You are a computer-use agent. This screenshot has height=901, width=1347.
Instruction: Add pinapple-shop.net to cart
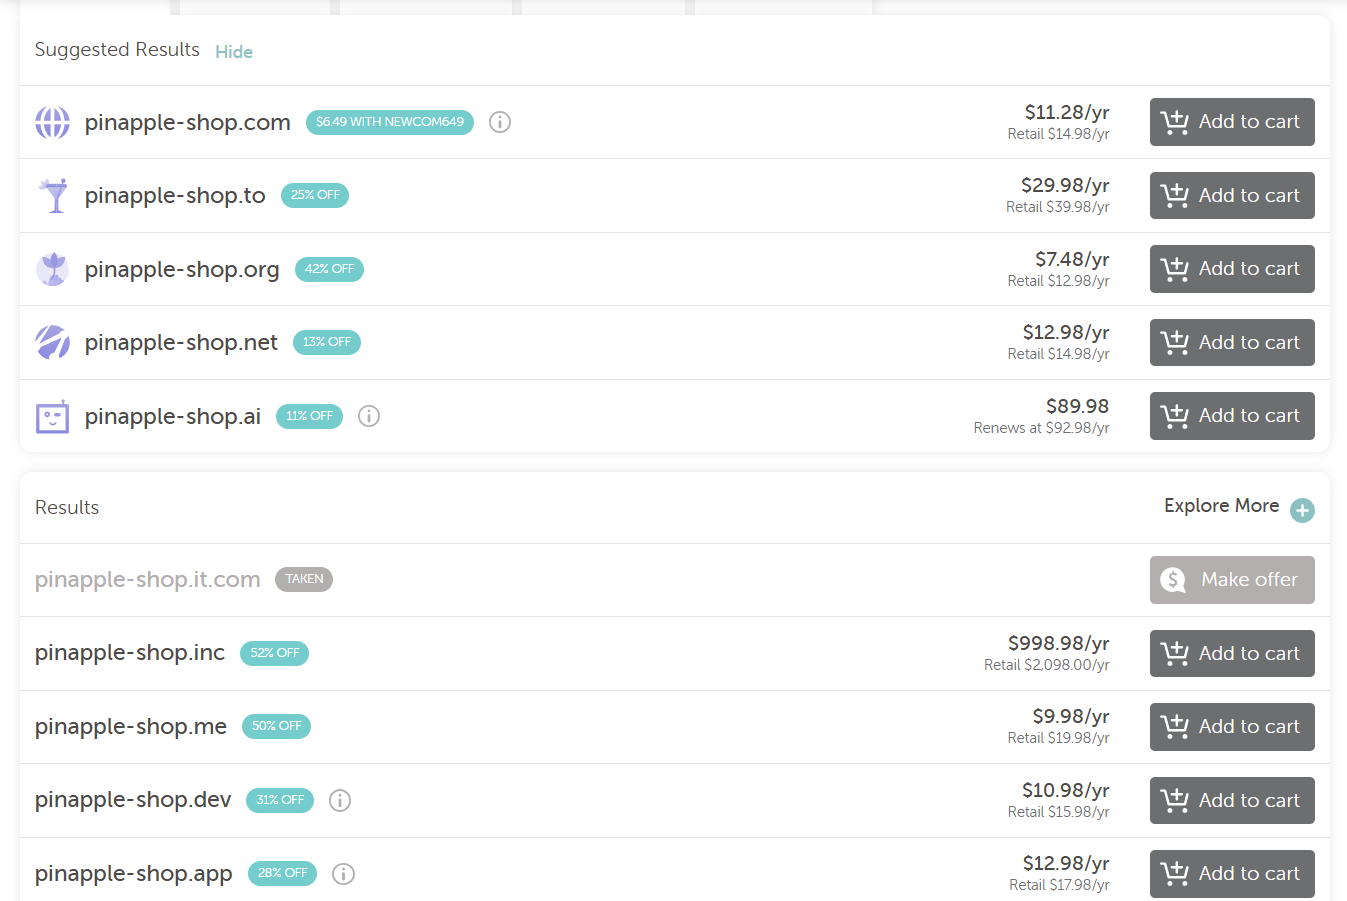tap(1232, 342)
